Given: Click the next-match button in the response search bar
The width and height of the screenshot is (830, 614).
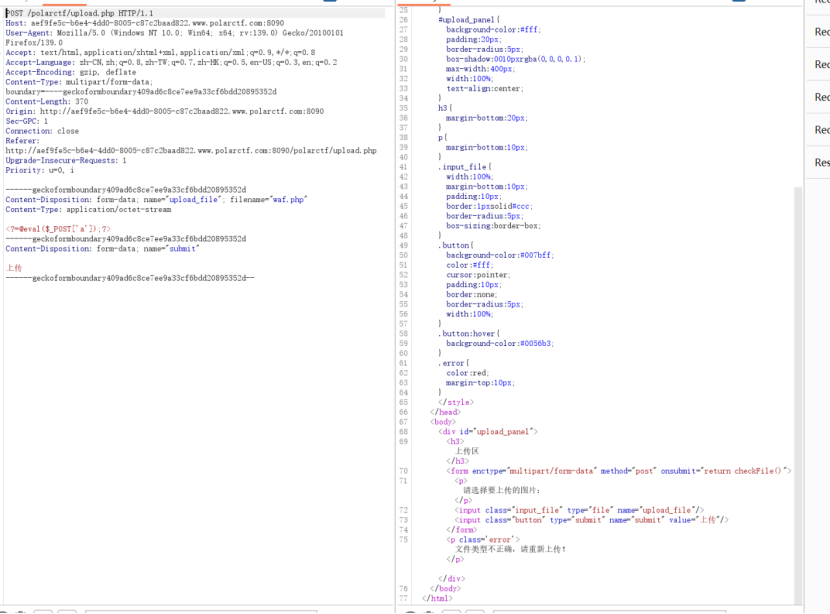Looking at the screenshot, I should [x=474, y=612].
